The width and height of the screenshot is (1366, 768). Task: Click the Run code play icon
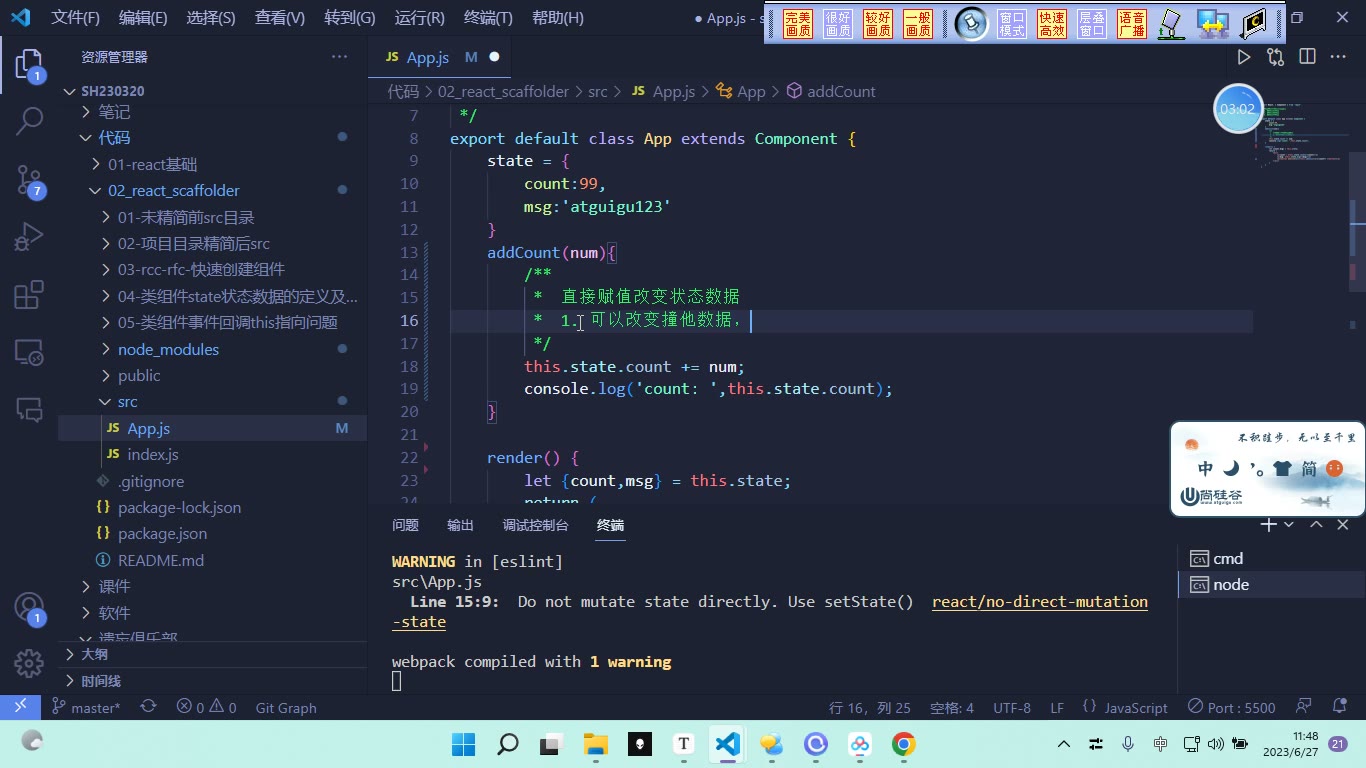click(1244, 57)
